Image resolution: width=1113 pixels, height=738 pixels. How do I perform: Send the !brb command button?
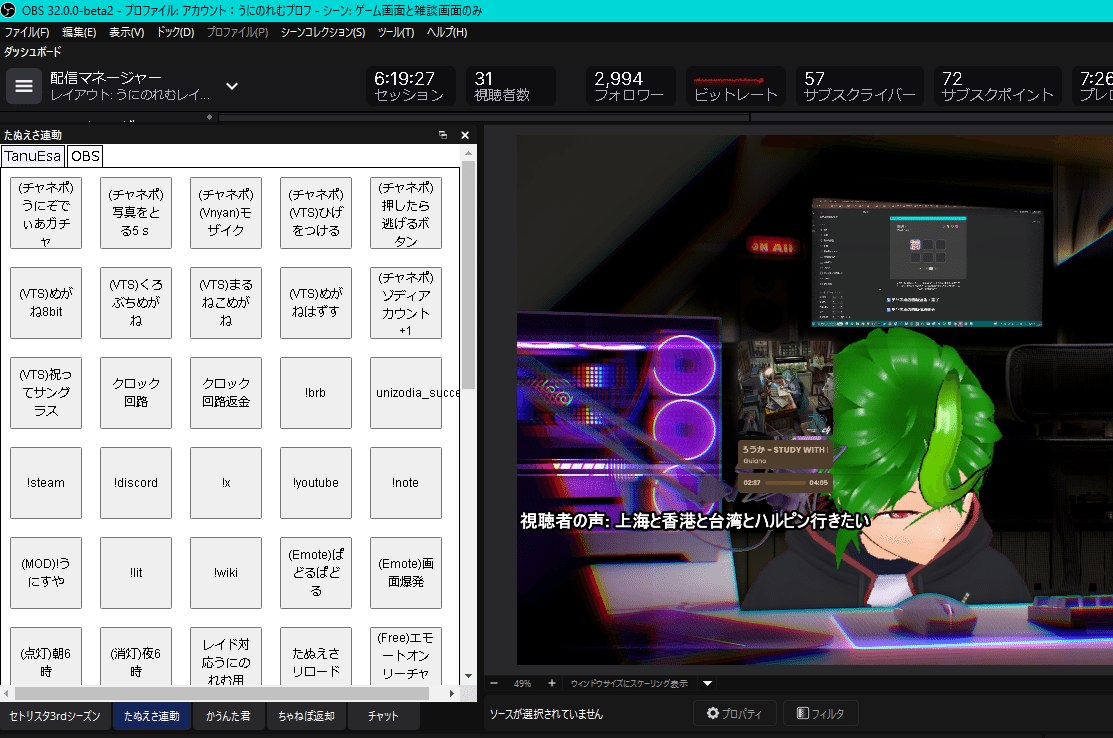(316, 393)
